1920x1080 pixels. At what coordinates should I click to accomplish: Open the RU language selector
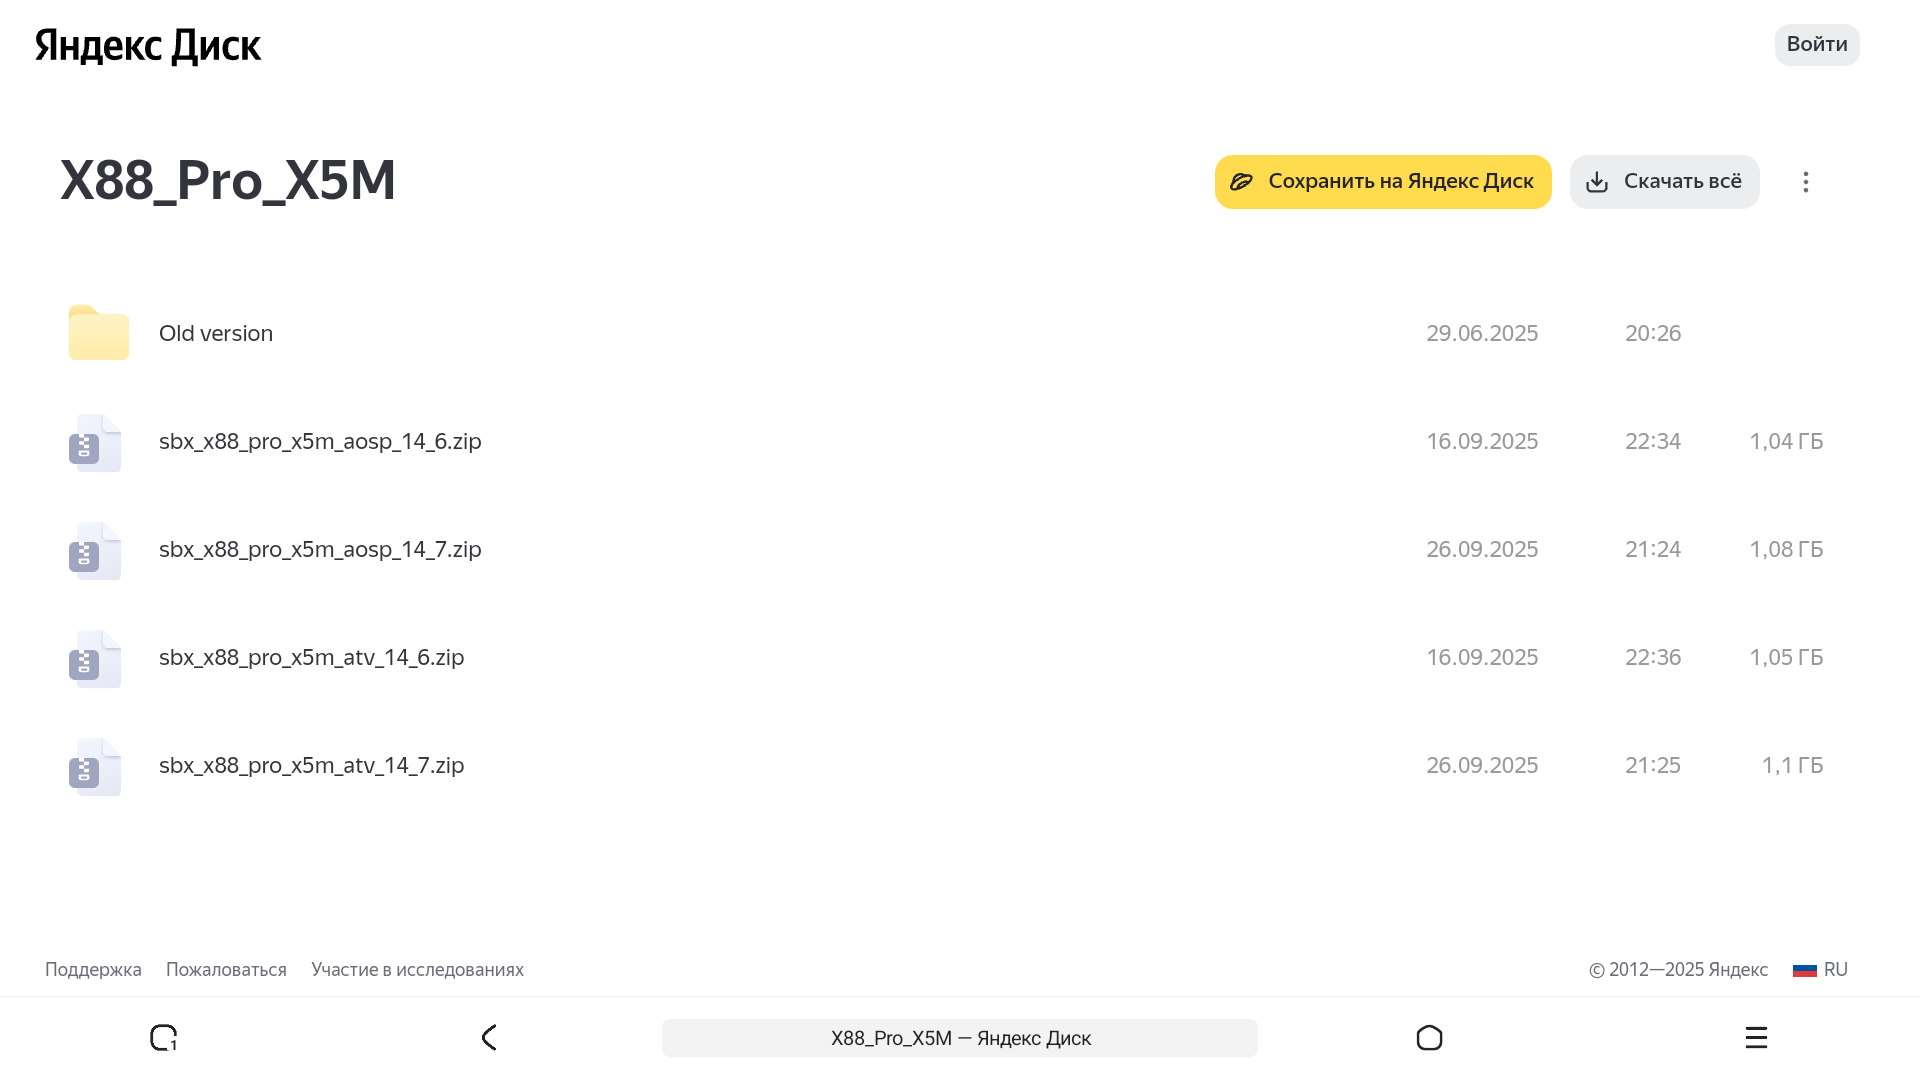click(x=1821, y=969)
